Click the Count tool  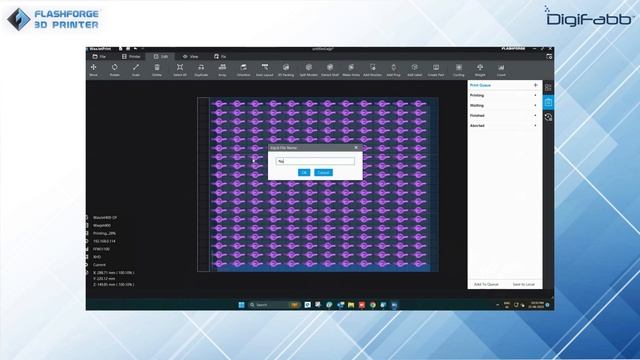(501, 70)
